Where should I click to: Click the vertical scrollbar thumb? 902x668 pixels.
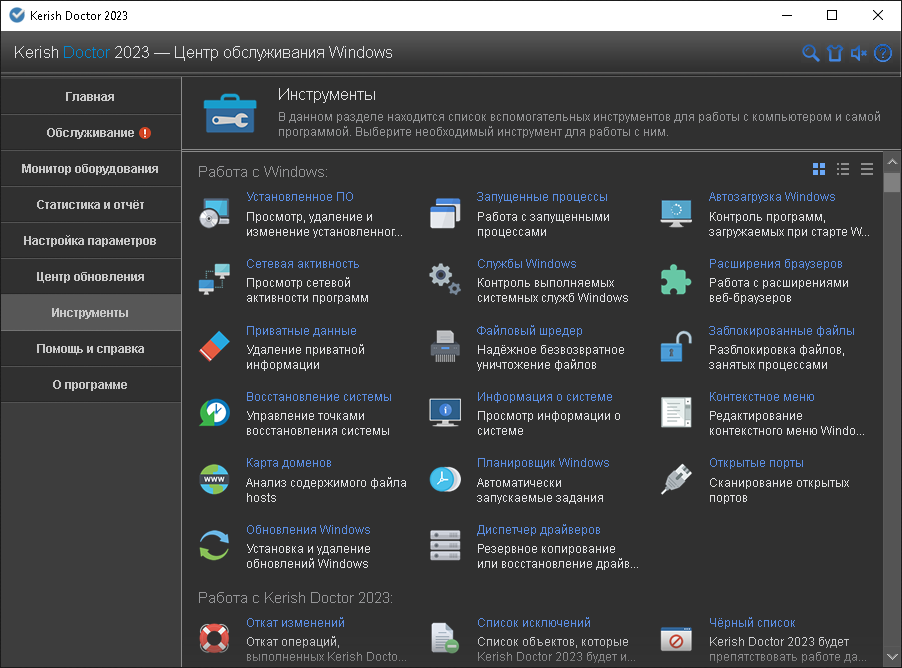[892, 182]
